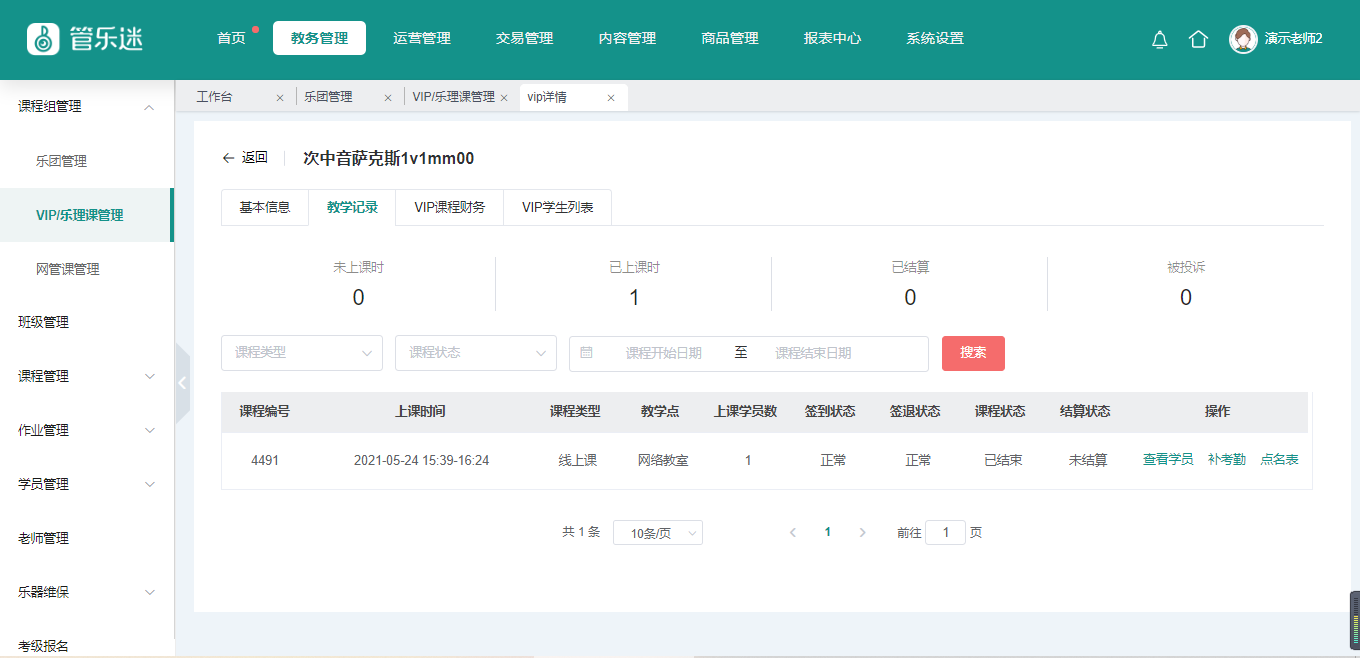
Task: Click the home icon in header
Action: 1198,39
